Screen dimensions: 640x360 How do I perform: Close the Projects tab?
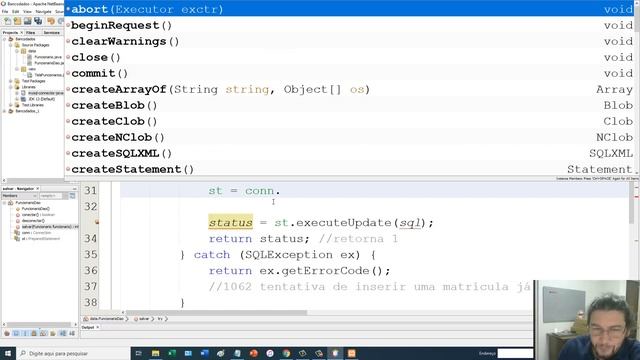[x=22, y=32]
